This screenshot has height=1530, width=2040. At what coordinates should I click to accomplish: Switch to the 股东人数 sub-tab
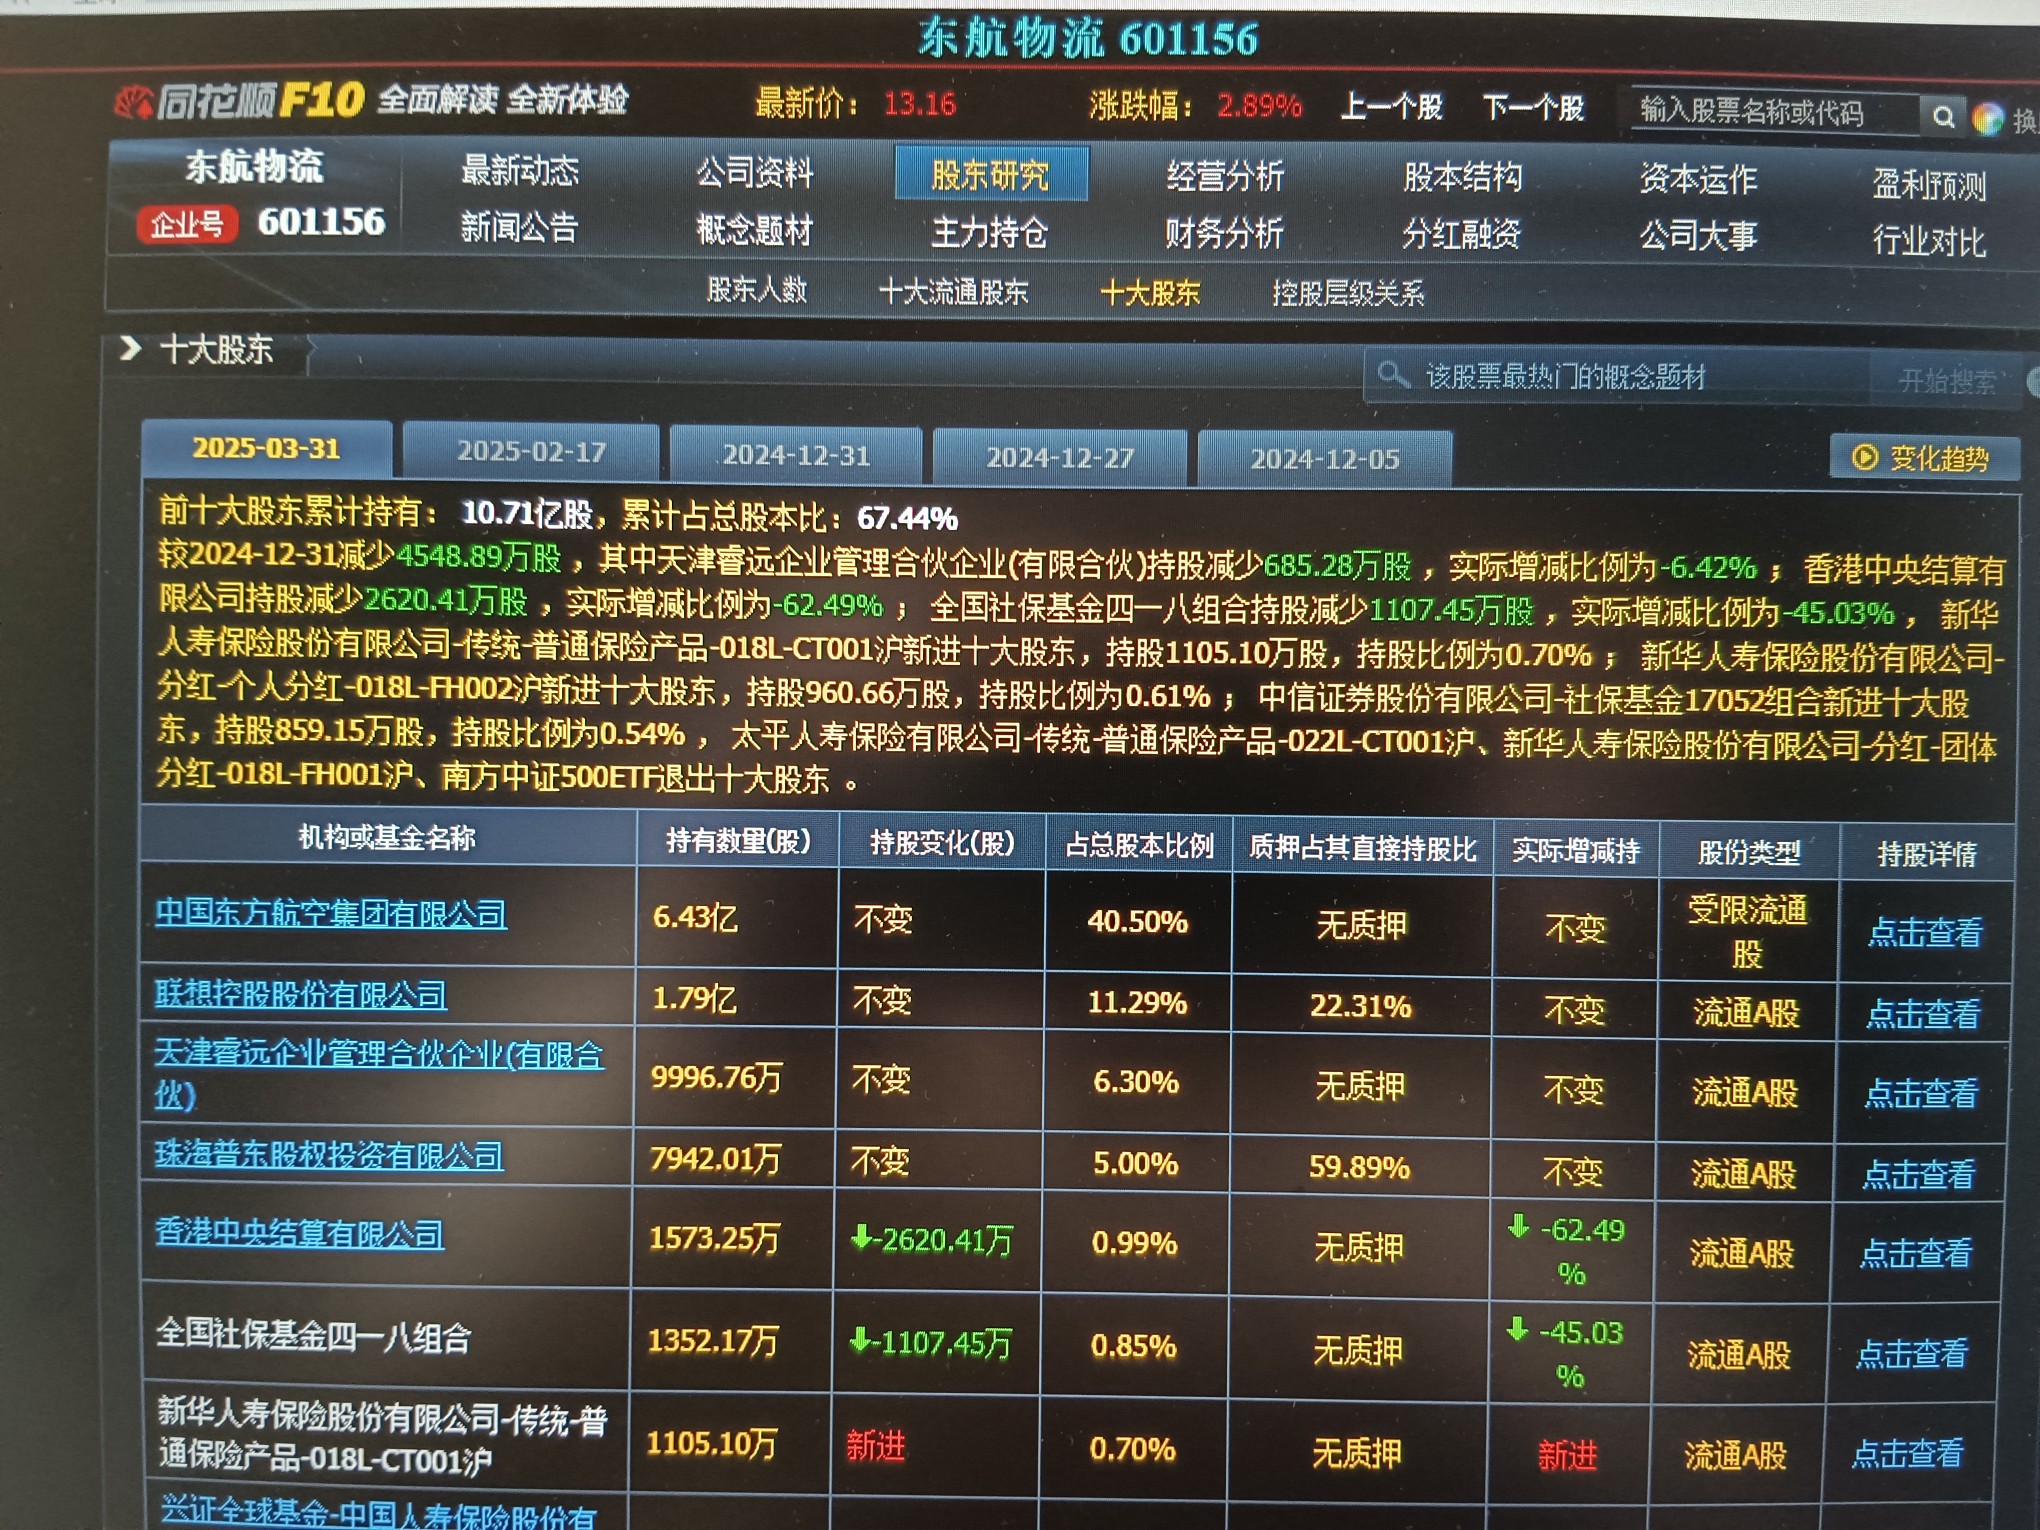pos(757,290)
